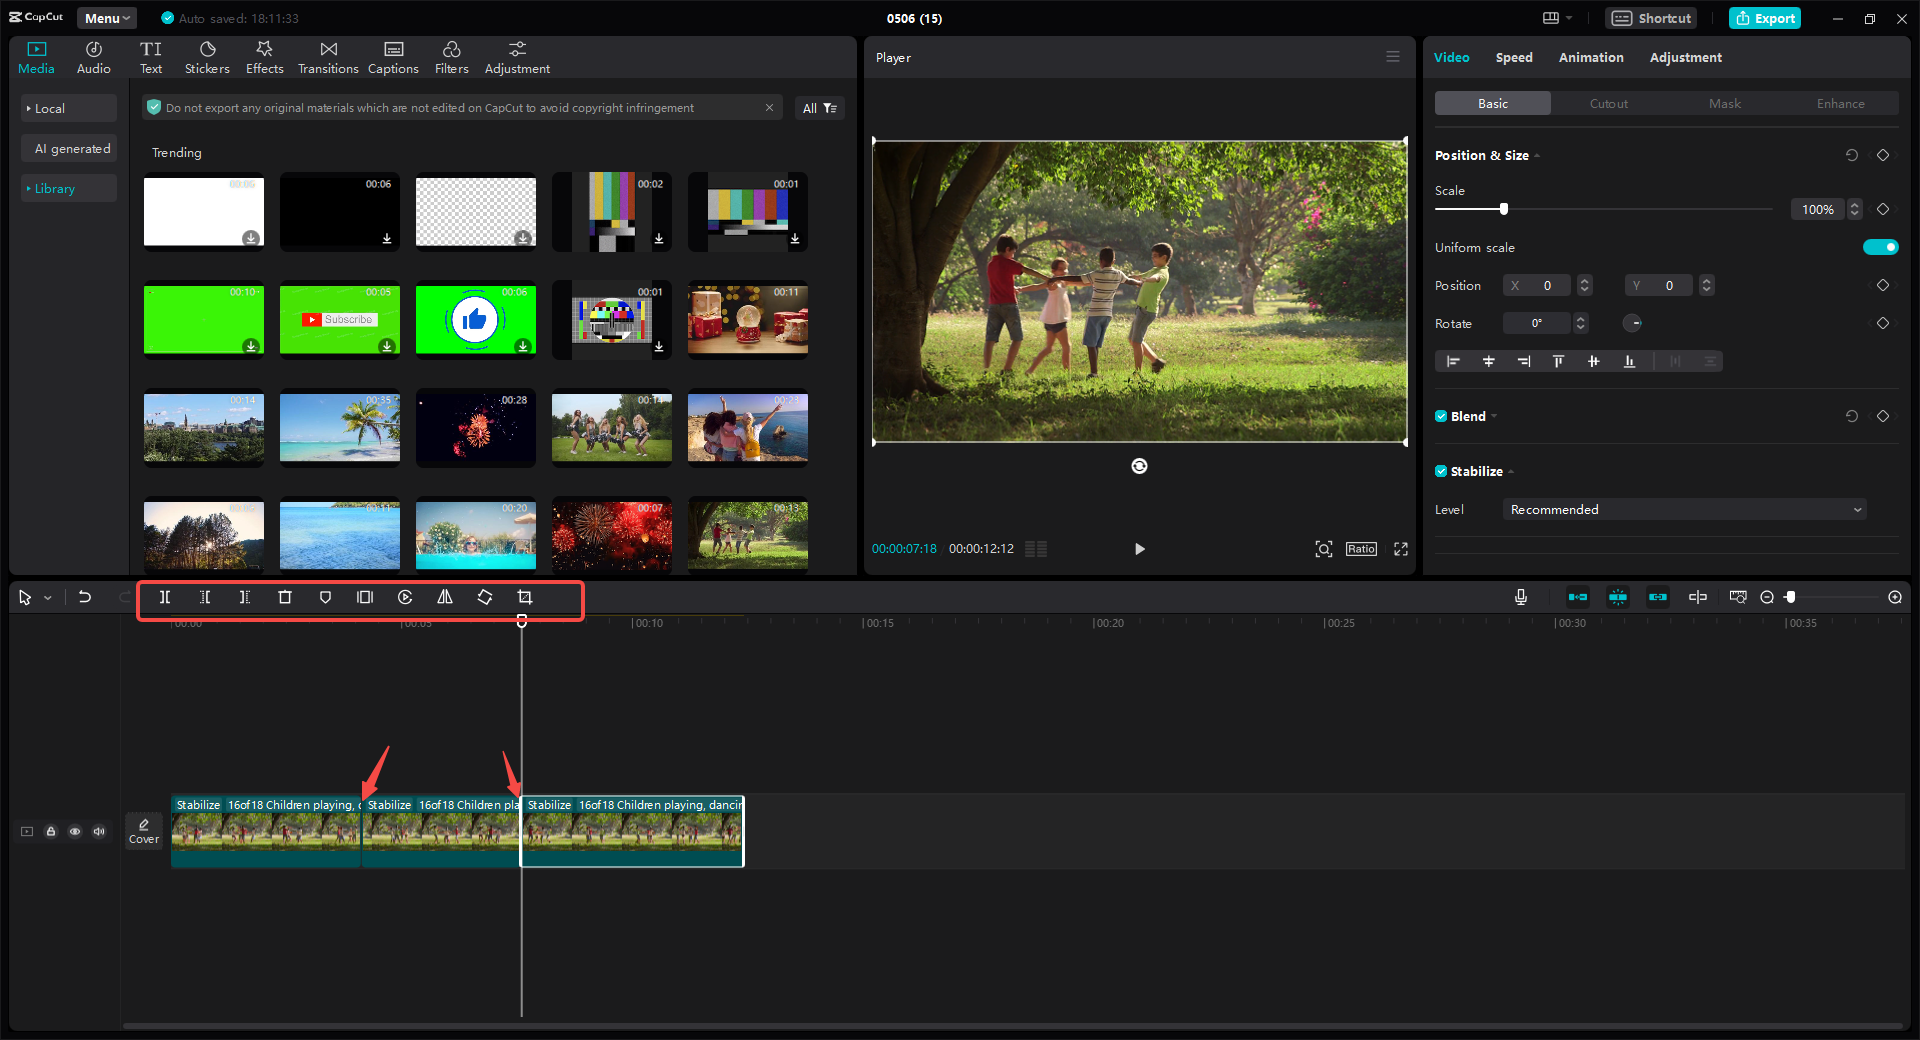Screen dimensions: 1920x1040
Task: Select the Rotate icon in the timeline toolbar
Action: pyautogui.click(x=485, y=597)
